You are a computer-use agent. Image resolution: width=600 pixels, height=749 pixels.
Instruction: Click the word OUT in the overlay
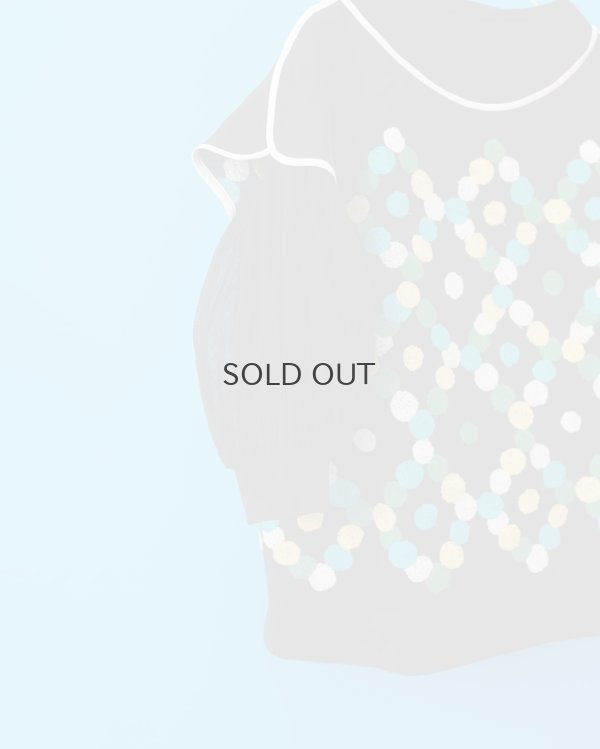[x=343, y=374]
